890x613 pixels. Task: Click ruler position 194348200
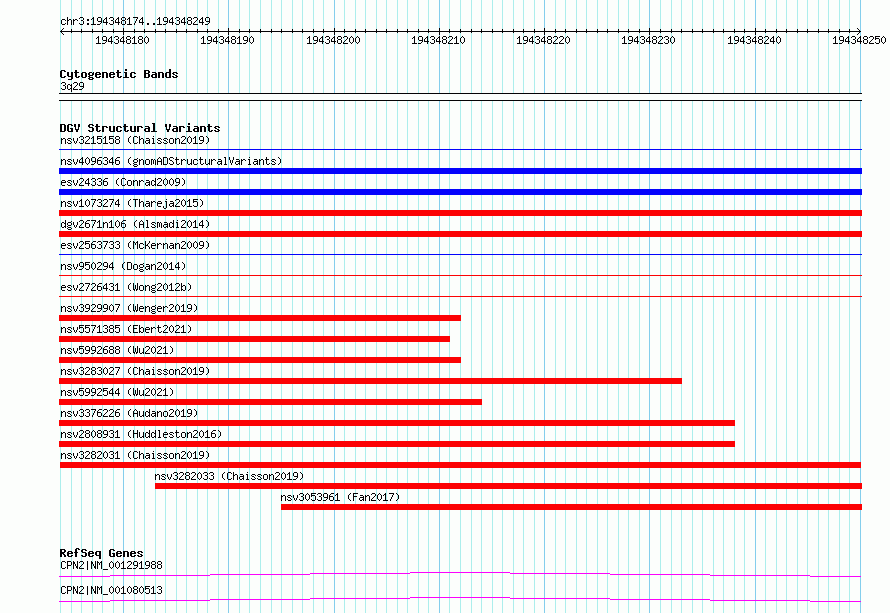tap(333, 40)
